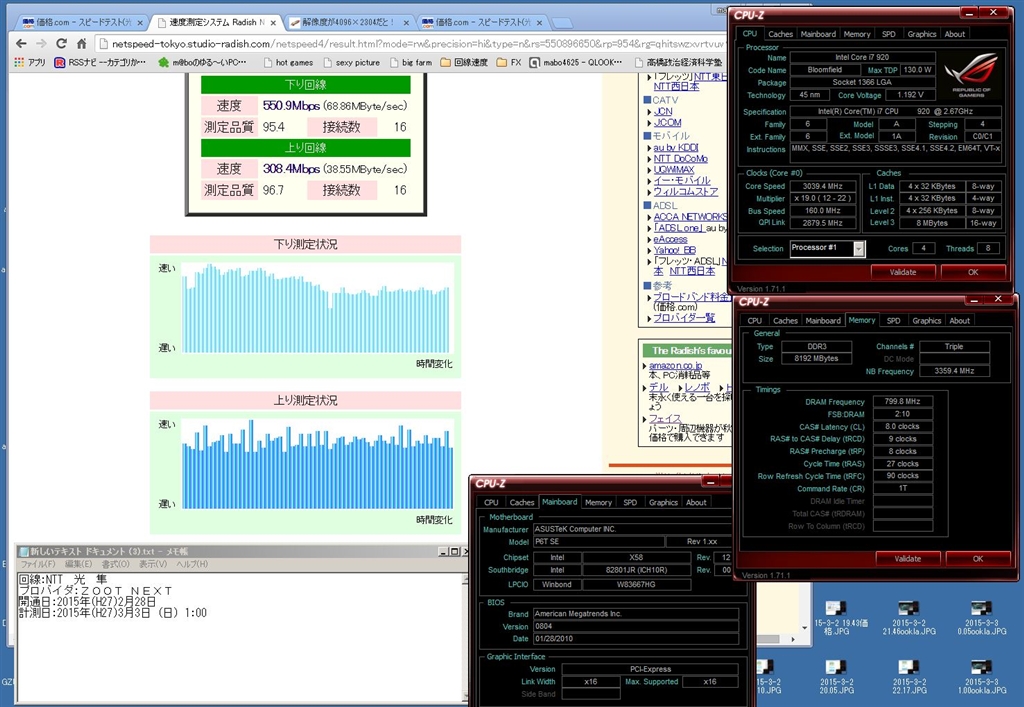Click the browser reload icon
The height and width of the screenshot is (707, 1024).
click(61, 43)
